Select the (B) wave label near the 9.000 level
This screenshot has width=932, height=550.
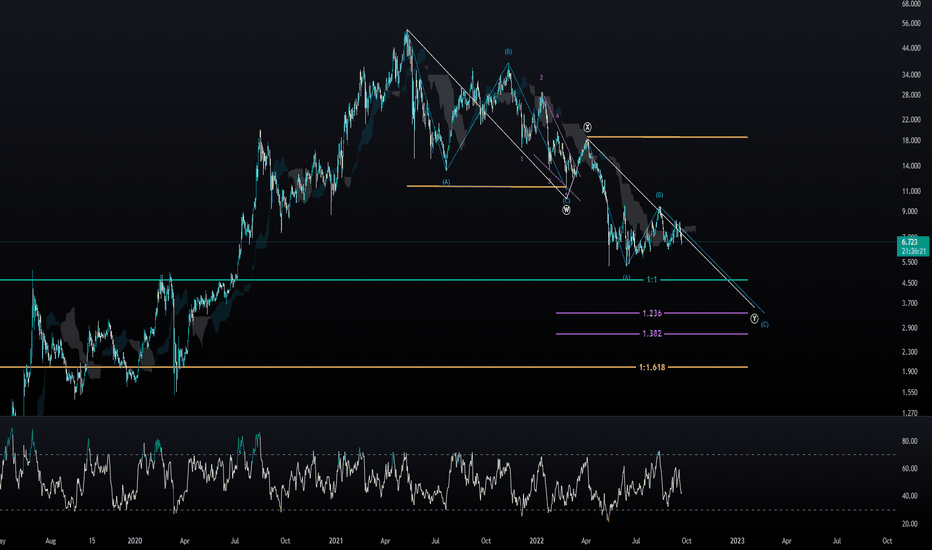pos(659,195)
